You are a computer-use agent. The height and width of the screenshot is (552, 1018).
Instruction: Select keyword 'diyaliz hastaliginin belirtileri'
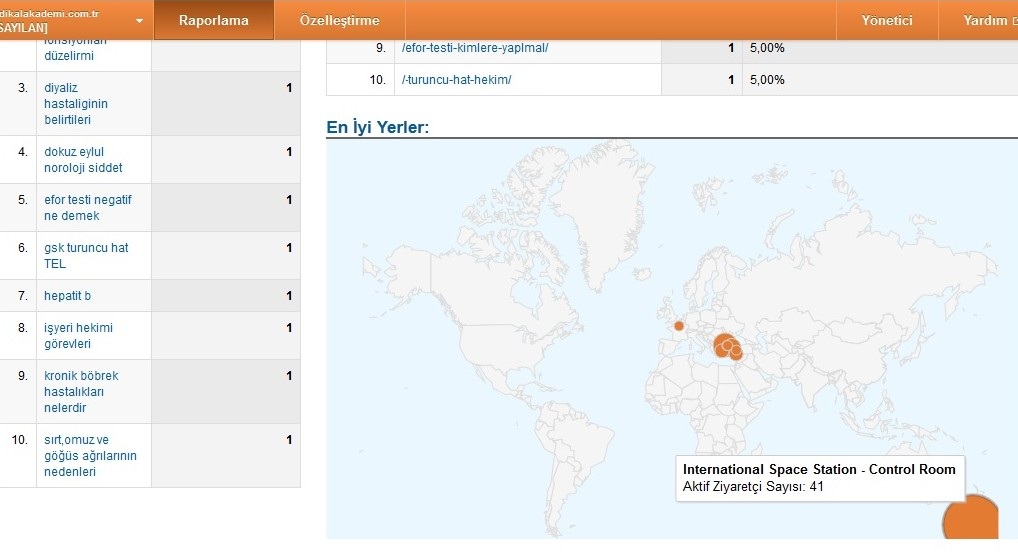tap(76, 103)
